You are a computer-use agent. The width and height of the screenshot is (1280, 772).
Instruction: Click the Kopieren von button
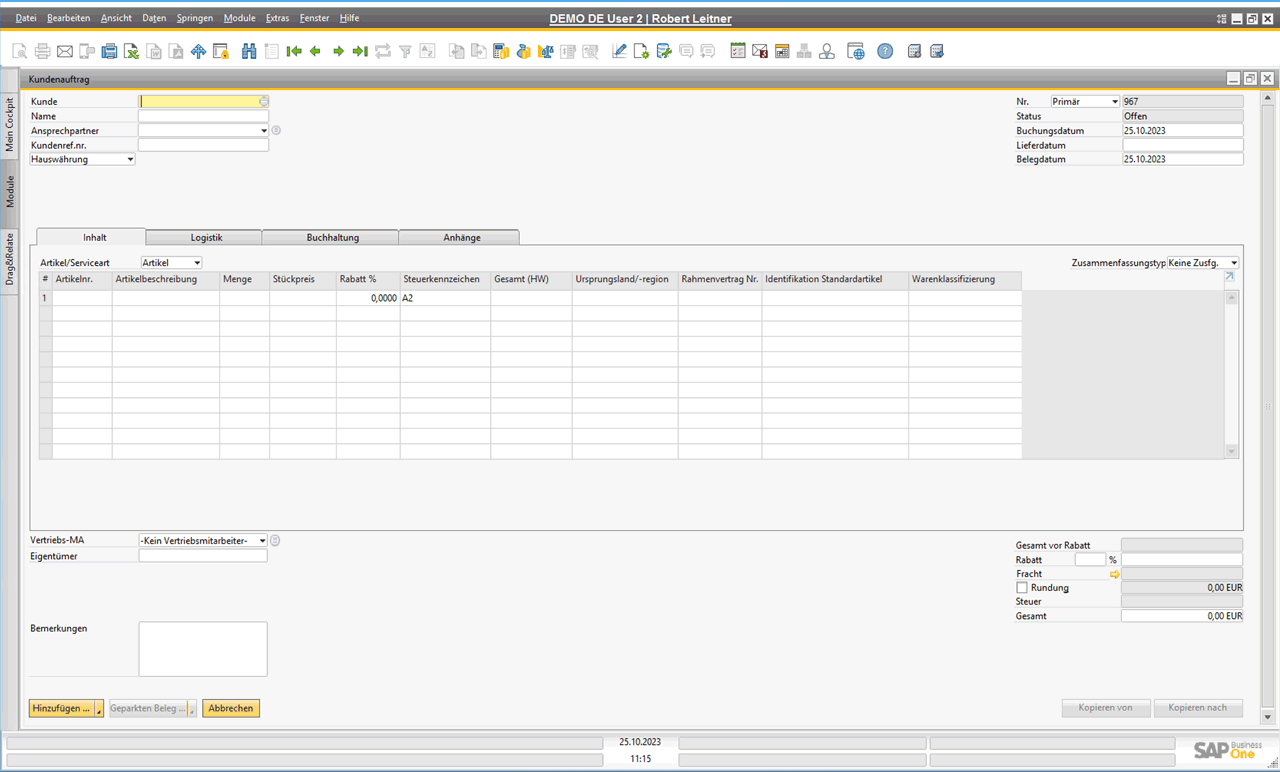pos(1105,708)
